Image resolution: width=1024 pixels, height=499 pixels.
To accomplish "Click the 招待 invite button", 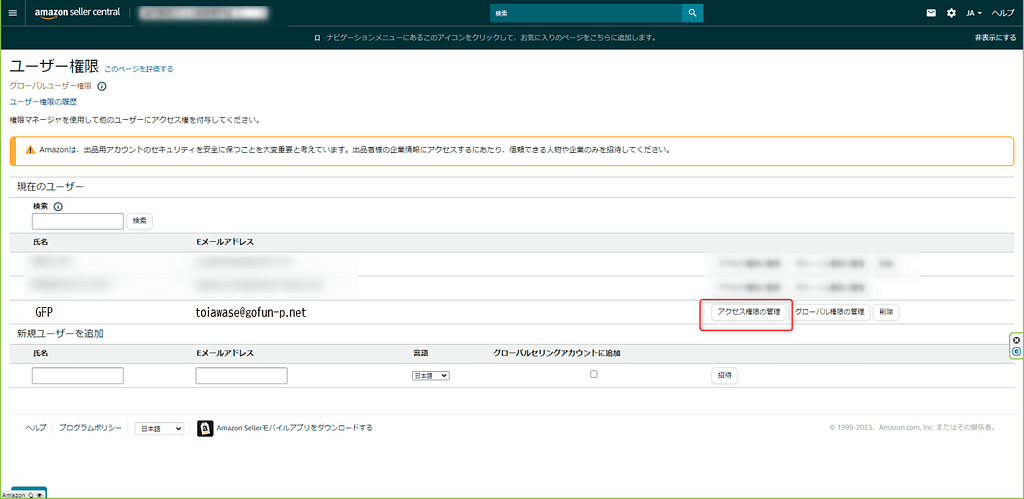I will [724, 375].
